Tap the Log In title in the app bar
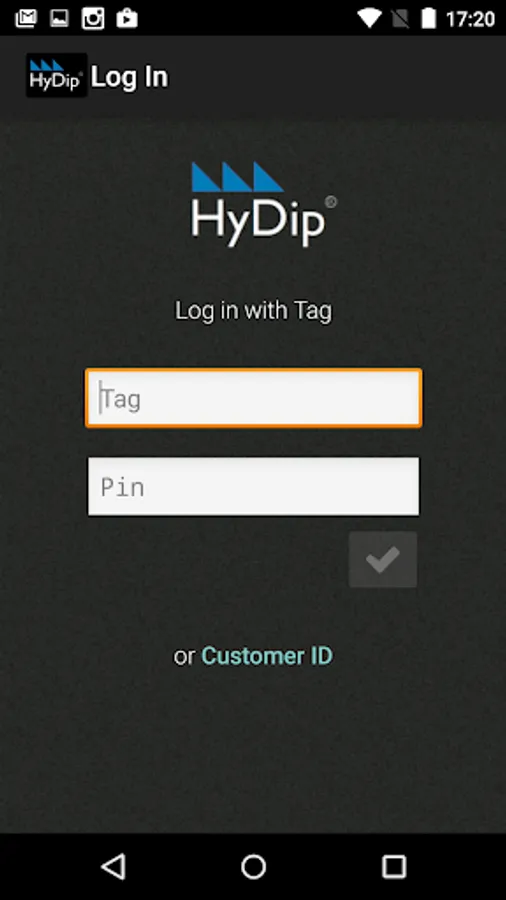 [130, 77]
